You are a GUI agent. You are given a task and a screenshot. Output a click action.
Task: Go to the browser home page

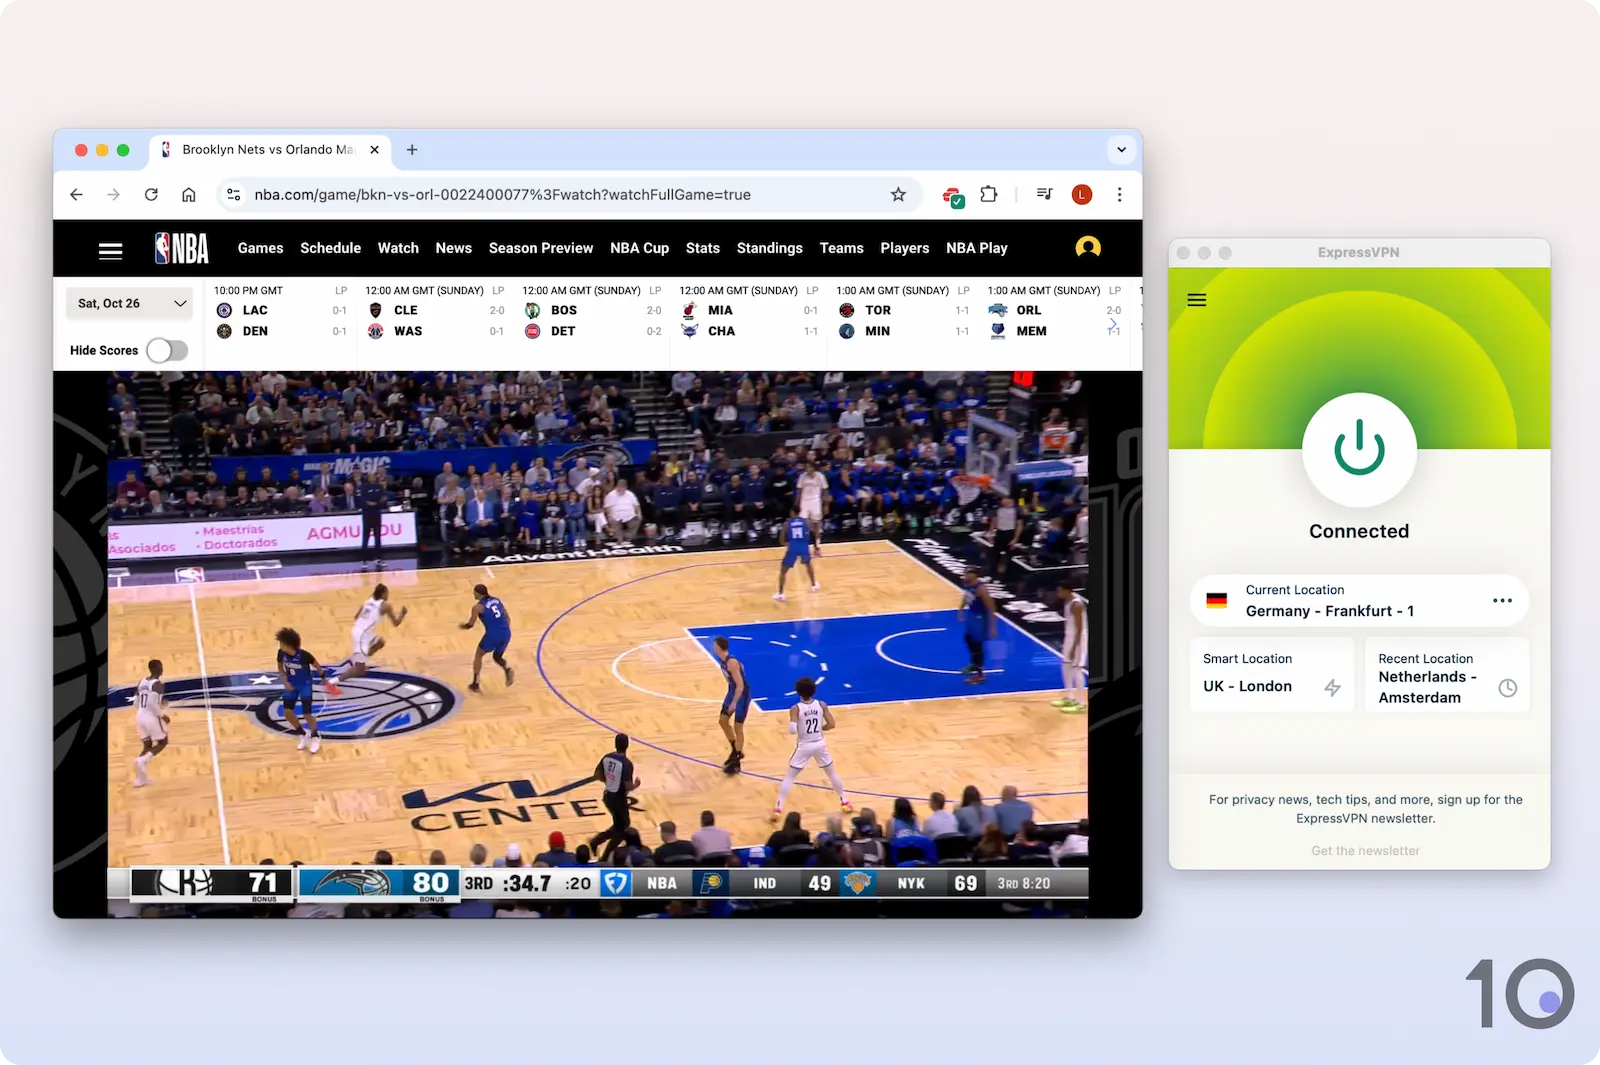[x=188, y=195]
